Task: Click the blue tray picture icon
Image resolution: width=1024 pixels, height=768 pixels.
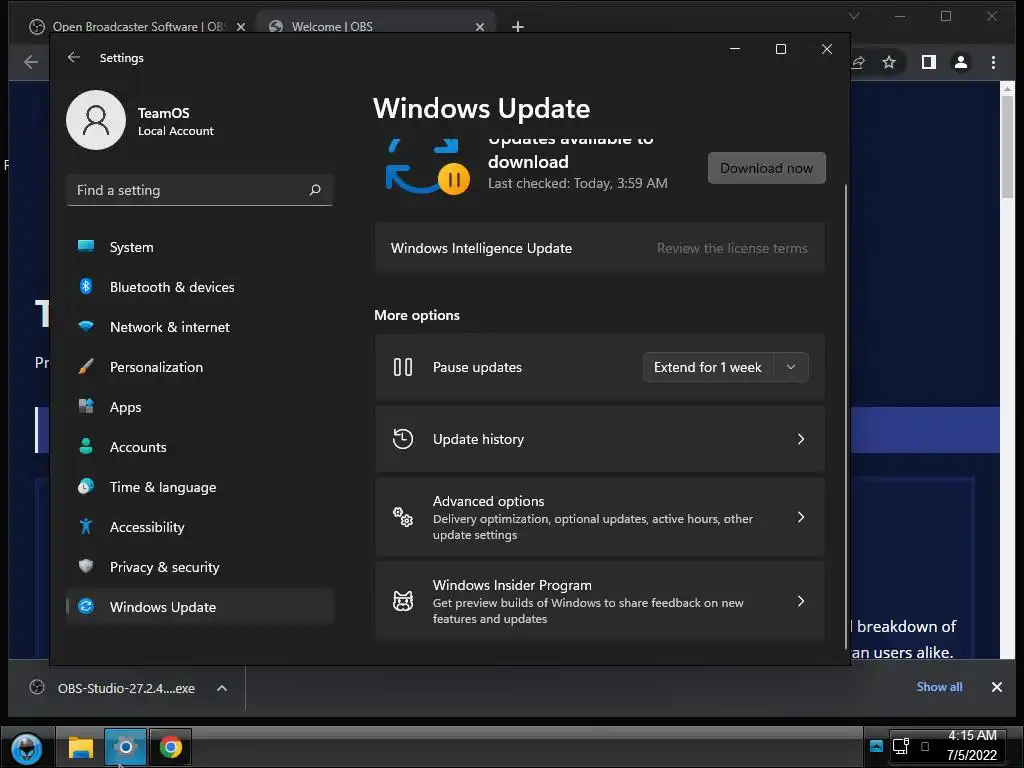Action: [876, 746]
